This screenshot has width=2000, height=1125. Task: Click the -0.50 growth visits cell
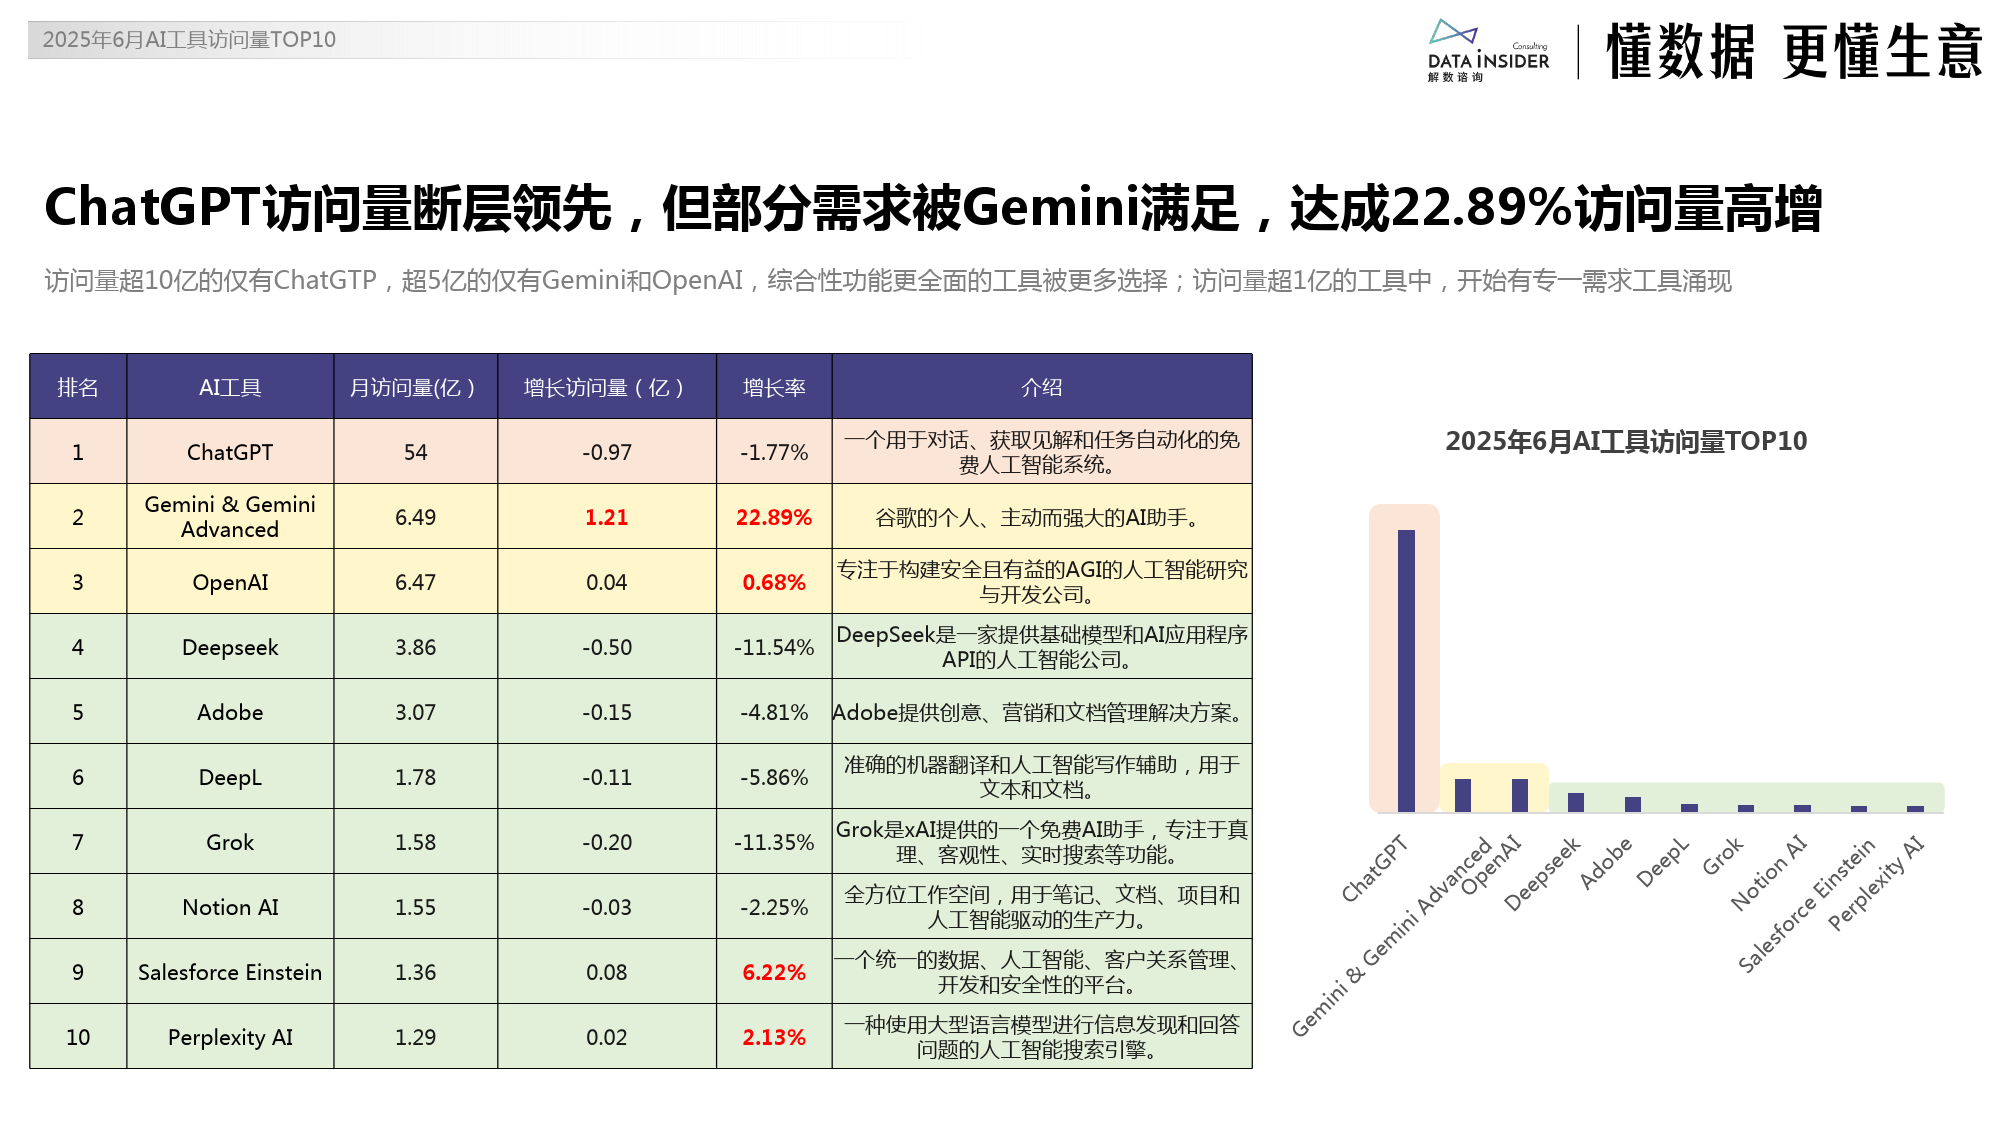(x=607, y=647)
